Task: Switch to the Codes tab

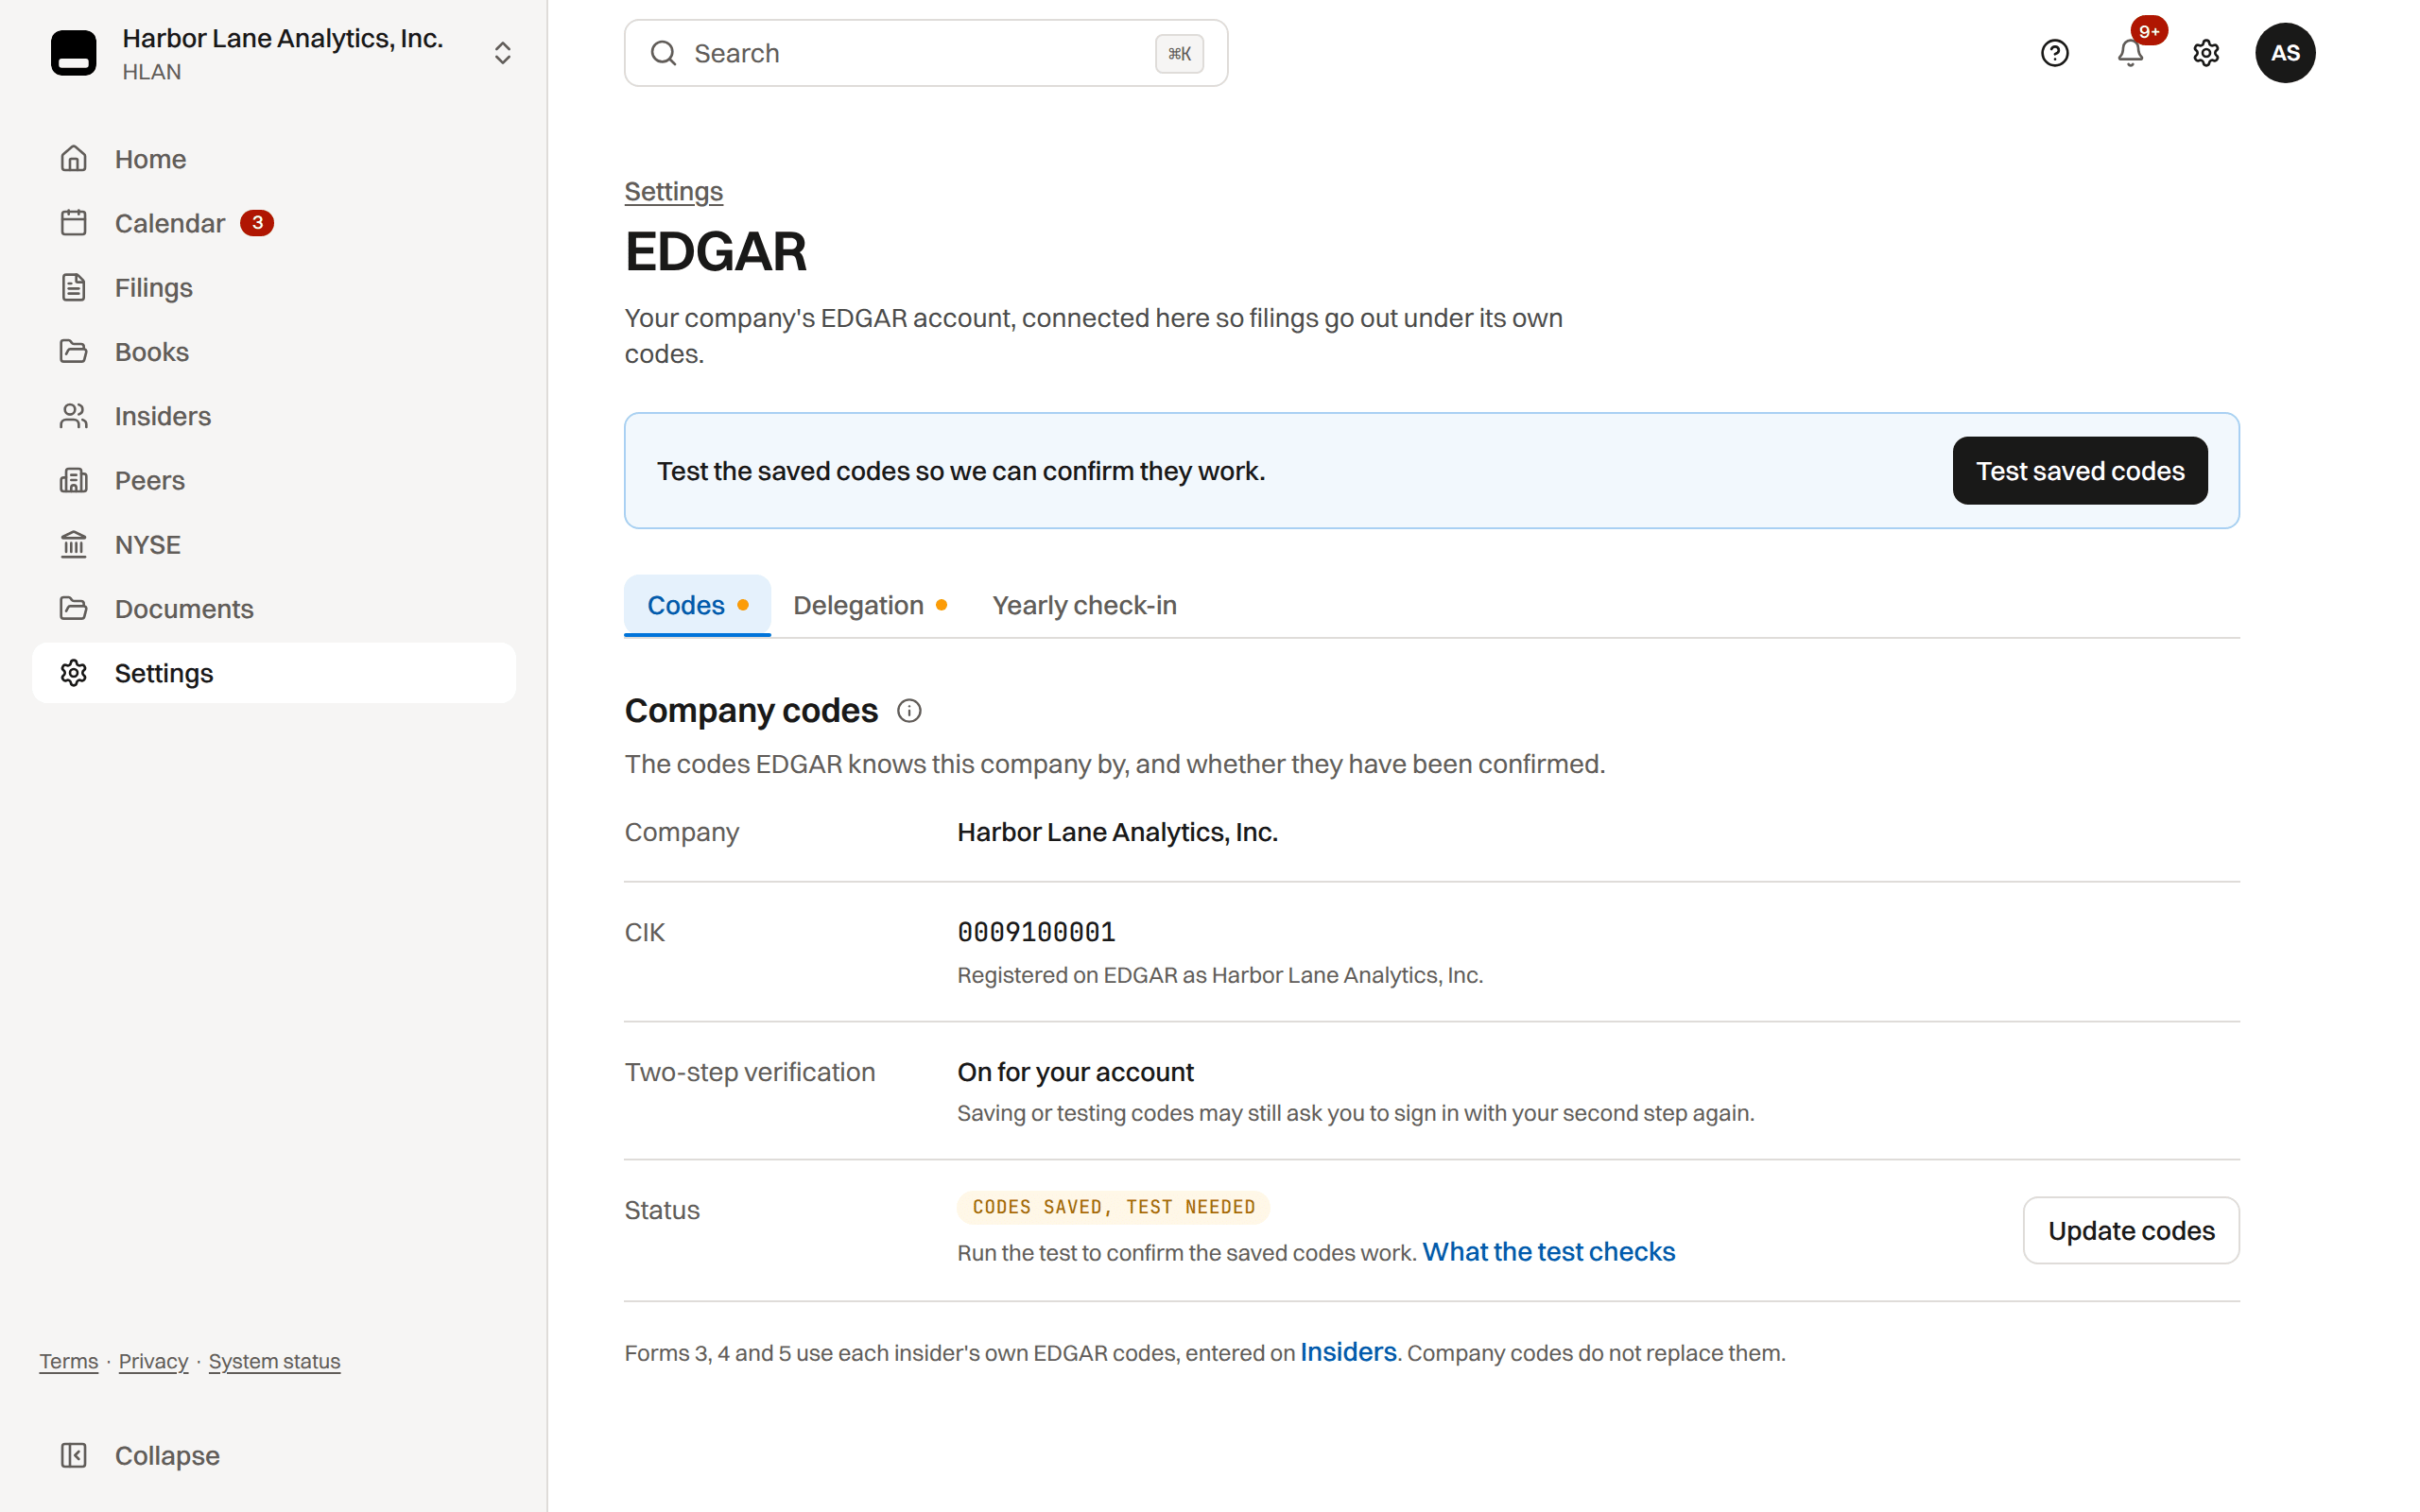Action: pyautogui.click(x=697, y=605)
